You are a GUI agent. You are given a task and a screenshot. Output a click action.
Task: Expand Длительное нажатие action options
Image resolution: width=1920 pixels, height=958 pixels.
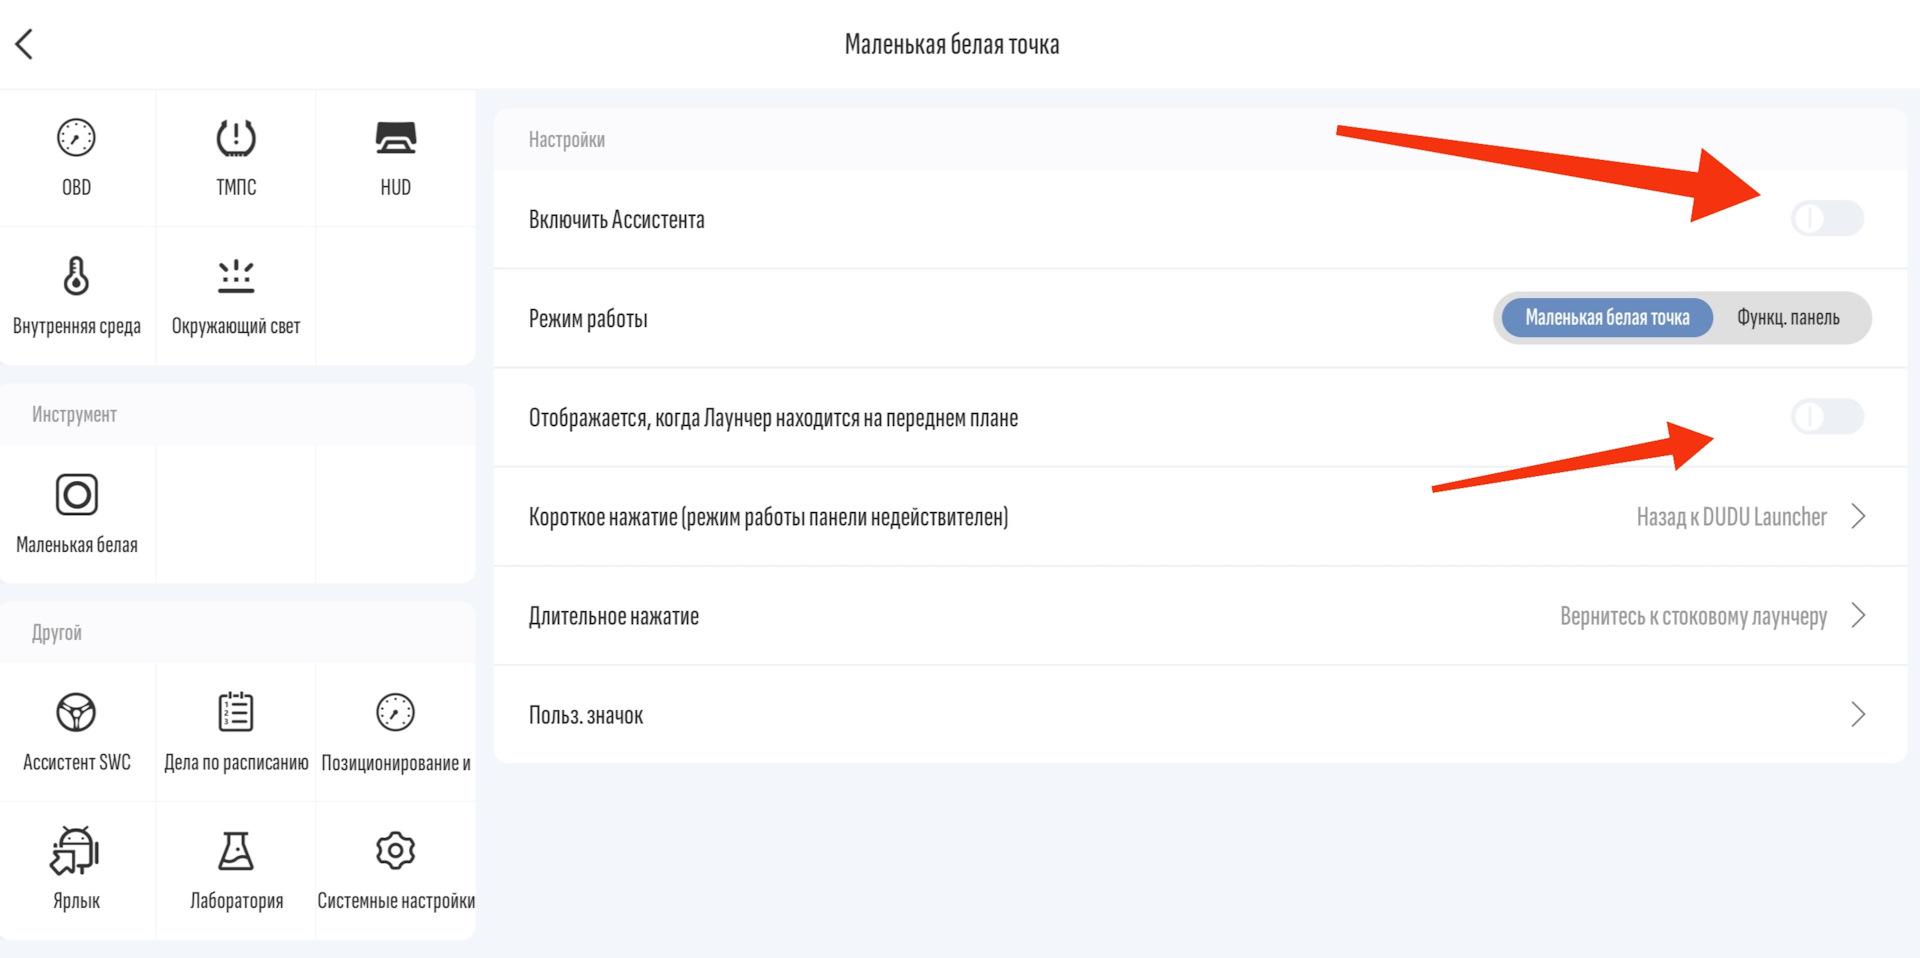(x=1200, y=616)
